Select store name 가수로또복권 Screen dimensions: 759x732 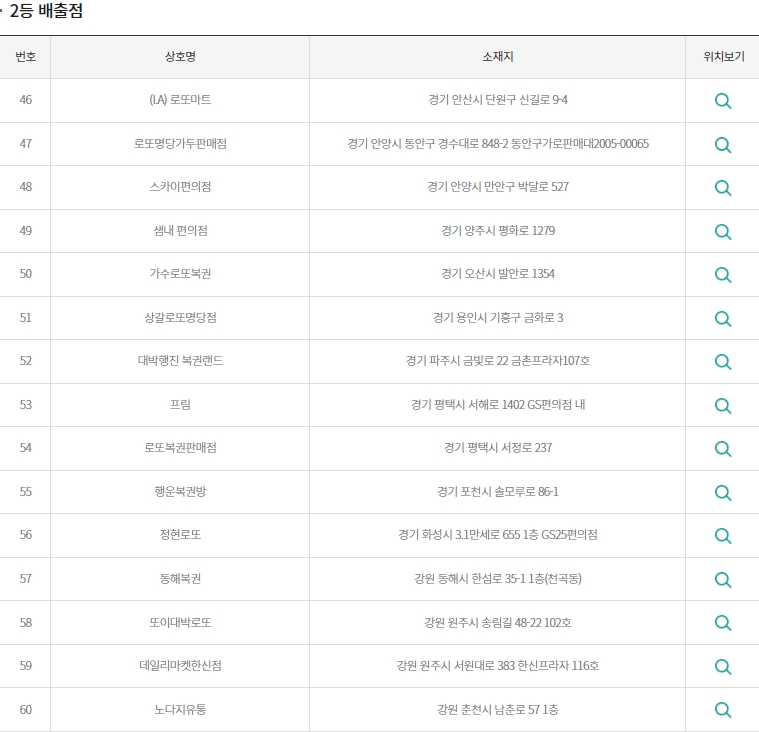[x=180, y=274]
